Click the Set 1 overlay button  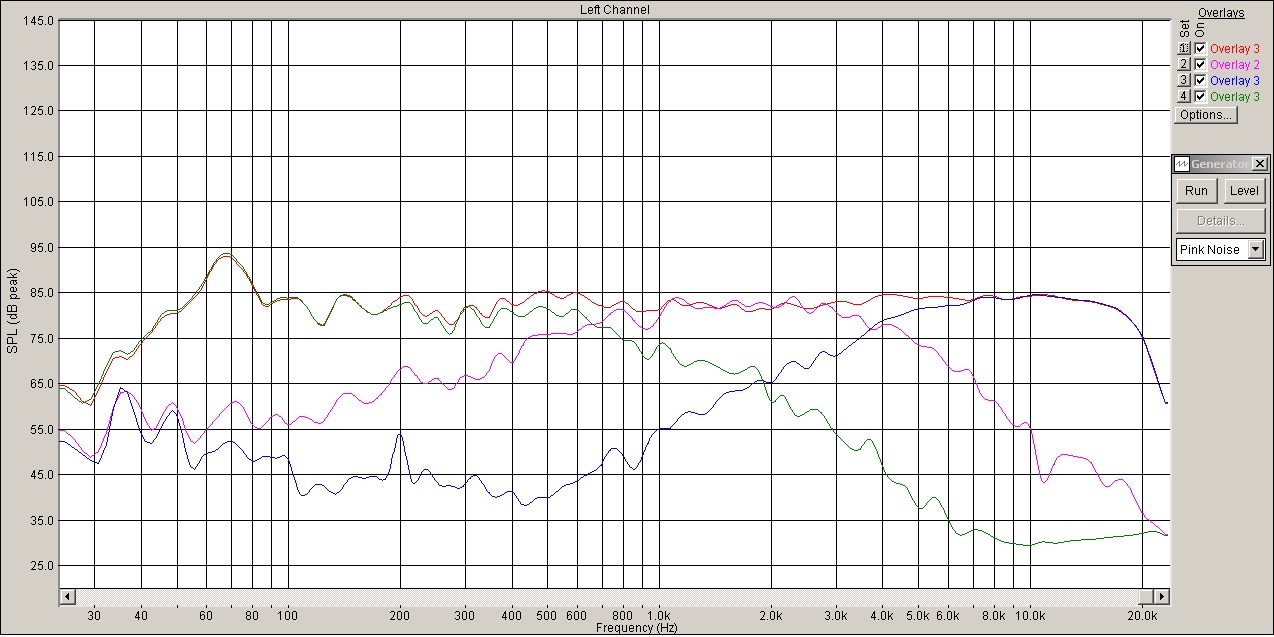click(1184, 48)
